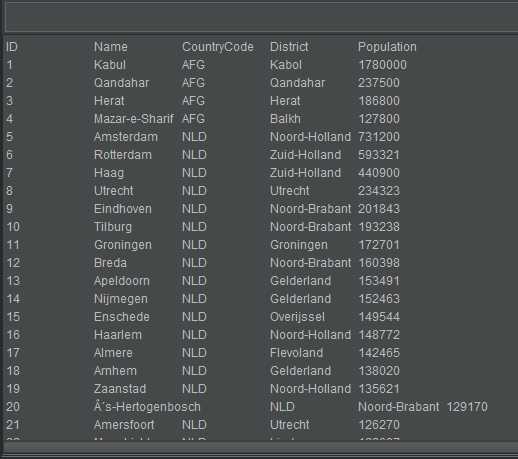518x459 pixels.
Task: Select the district value Kabol
Action: (x=286, y=65)
